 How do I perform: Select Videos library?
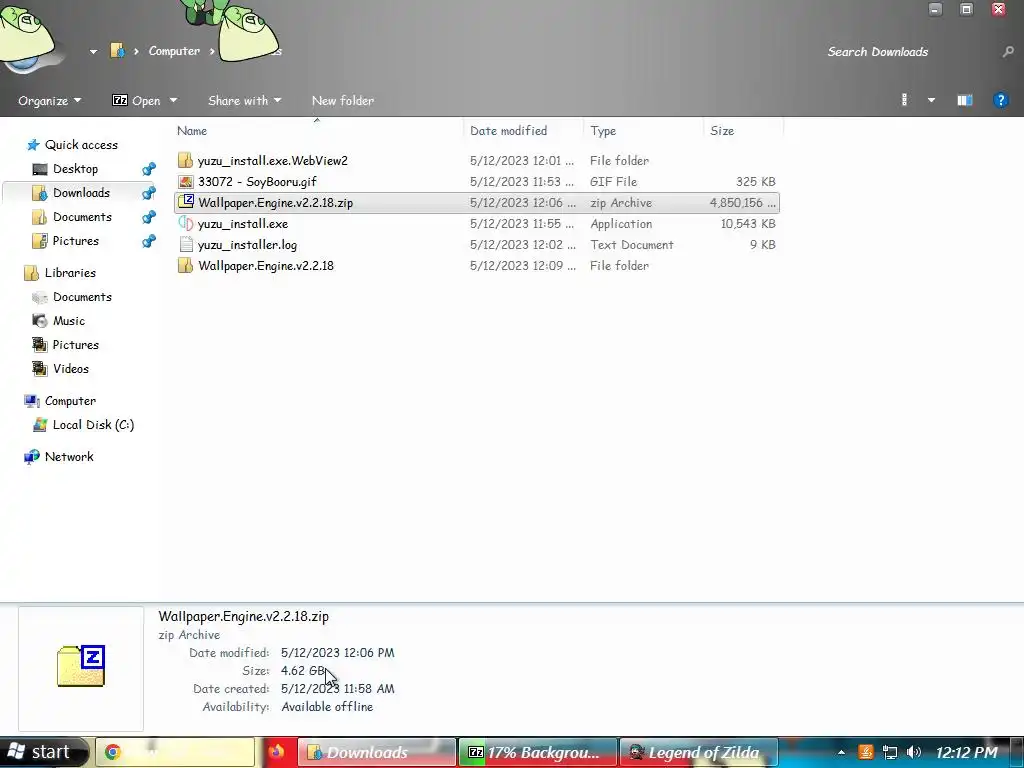coord(71,369)
